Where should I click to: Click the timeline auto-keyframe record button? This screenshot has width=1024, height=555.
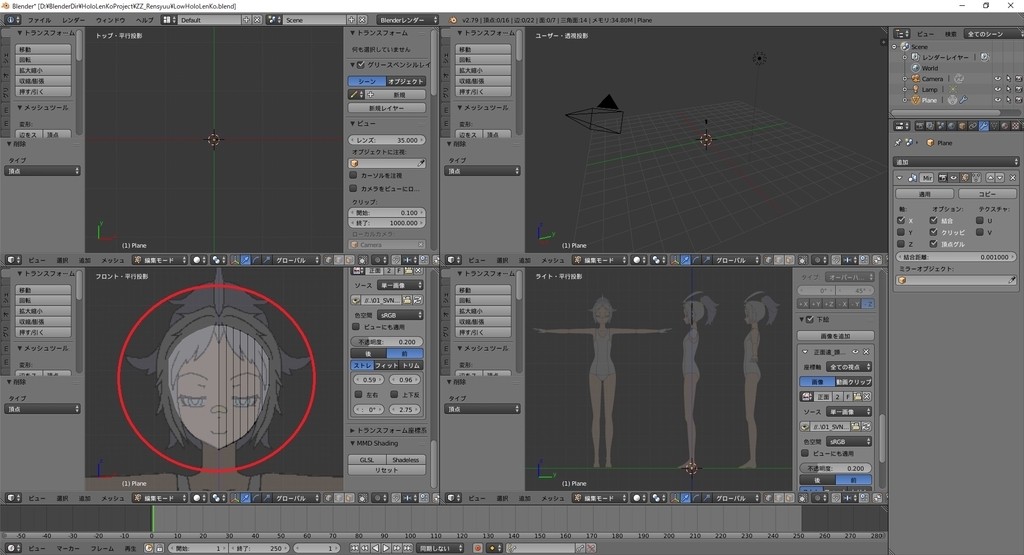click(x=477, y=548)
